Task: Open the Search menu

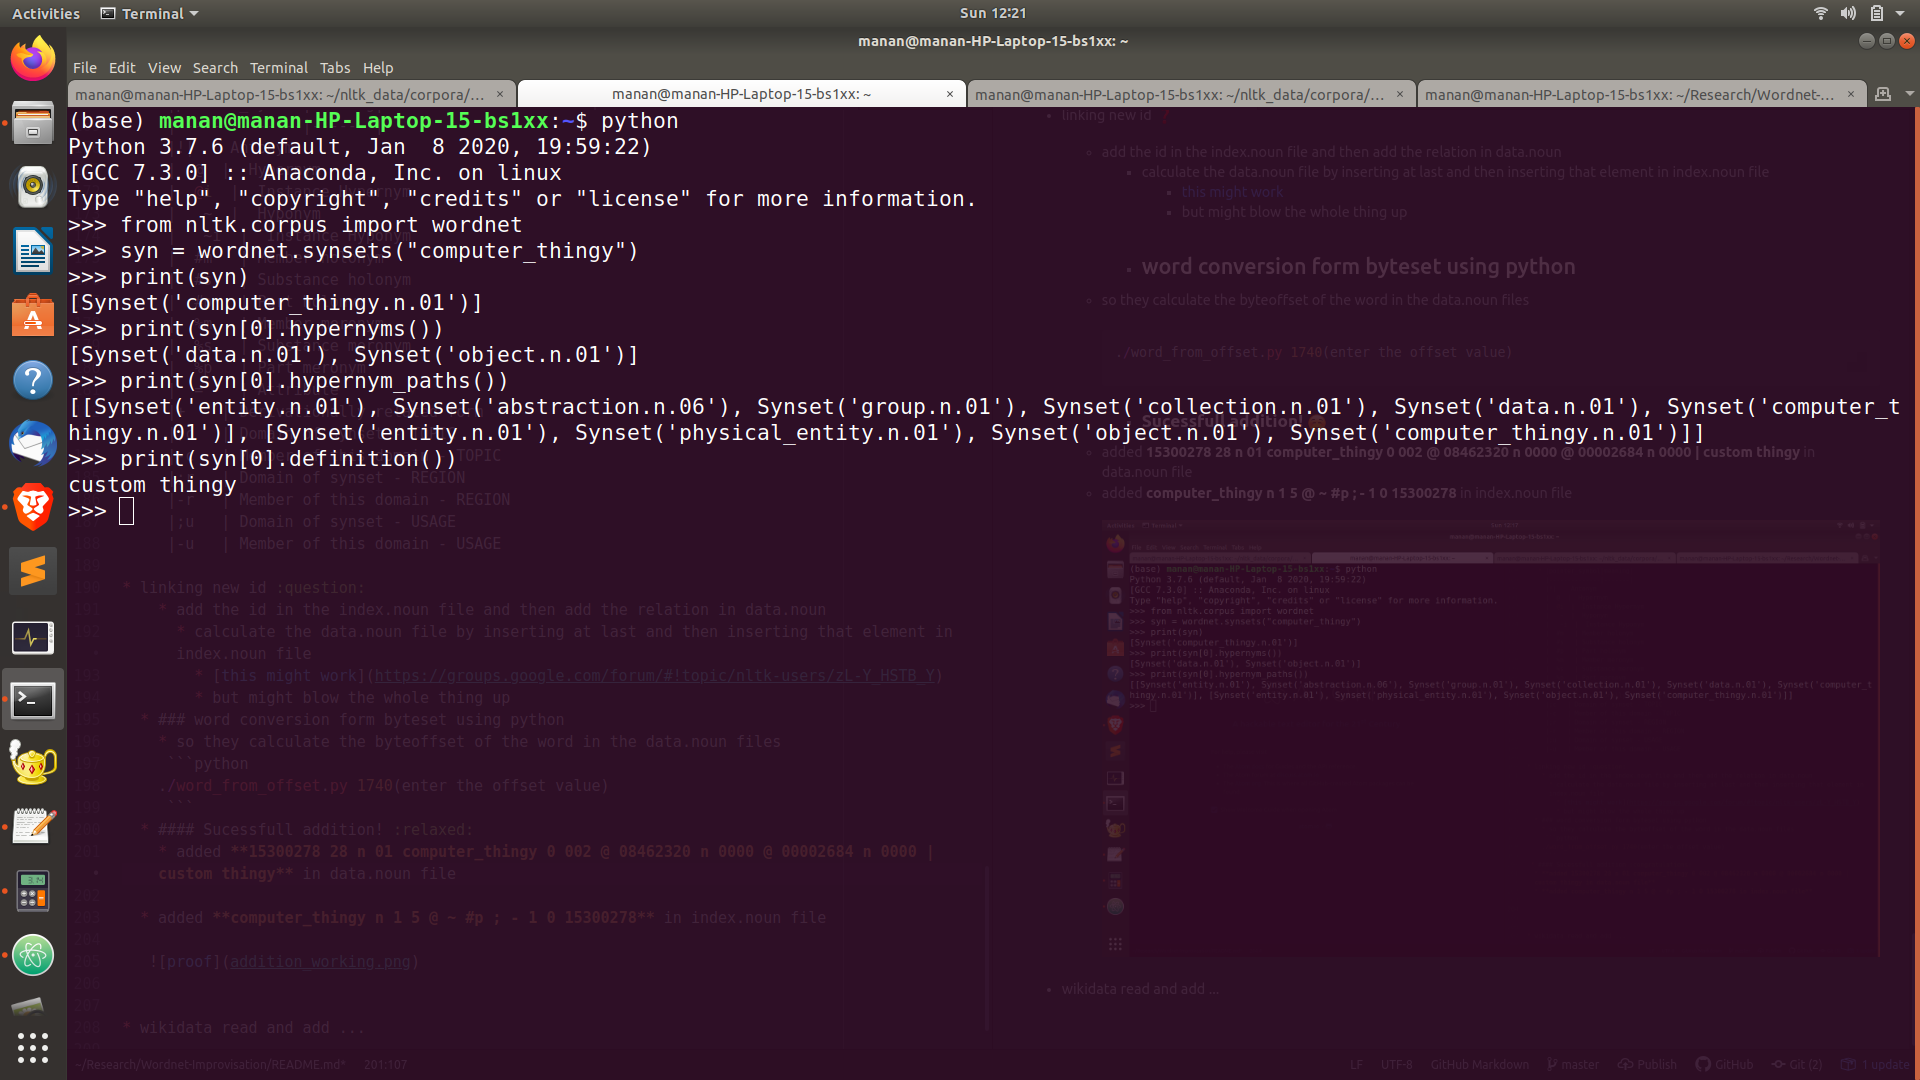Action: coord(215,68)
